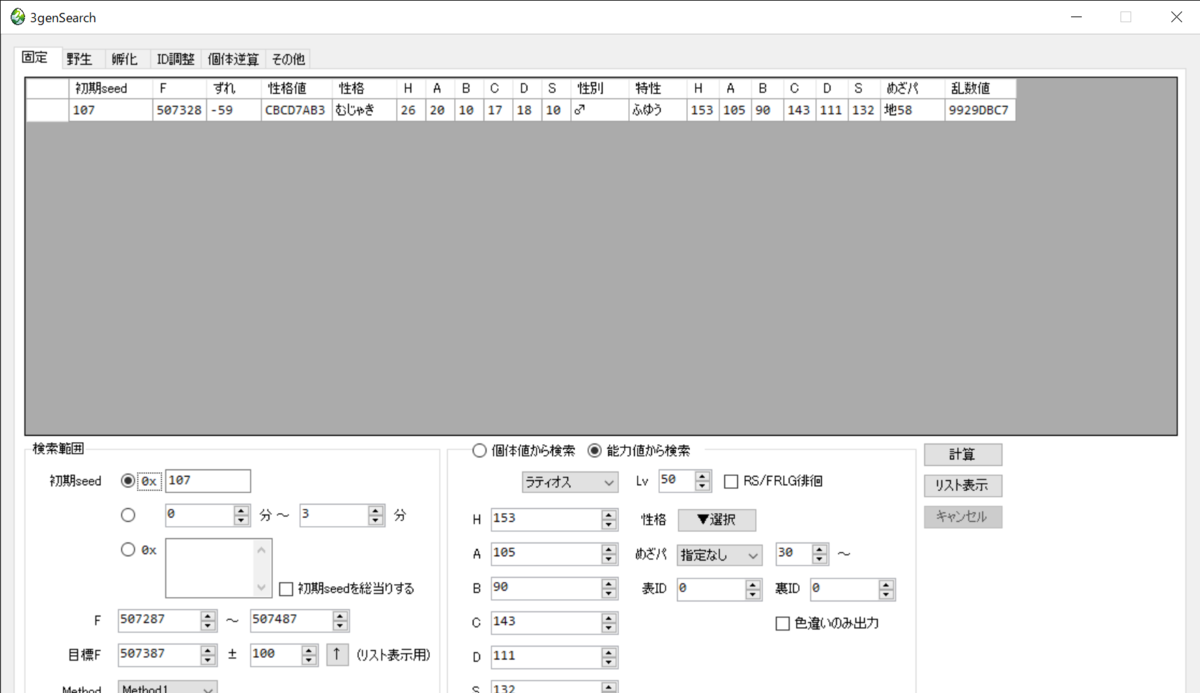1200x693 pixels.
Task: Click the -59 offset cell
Action: [232, 110]
